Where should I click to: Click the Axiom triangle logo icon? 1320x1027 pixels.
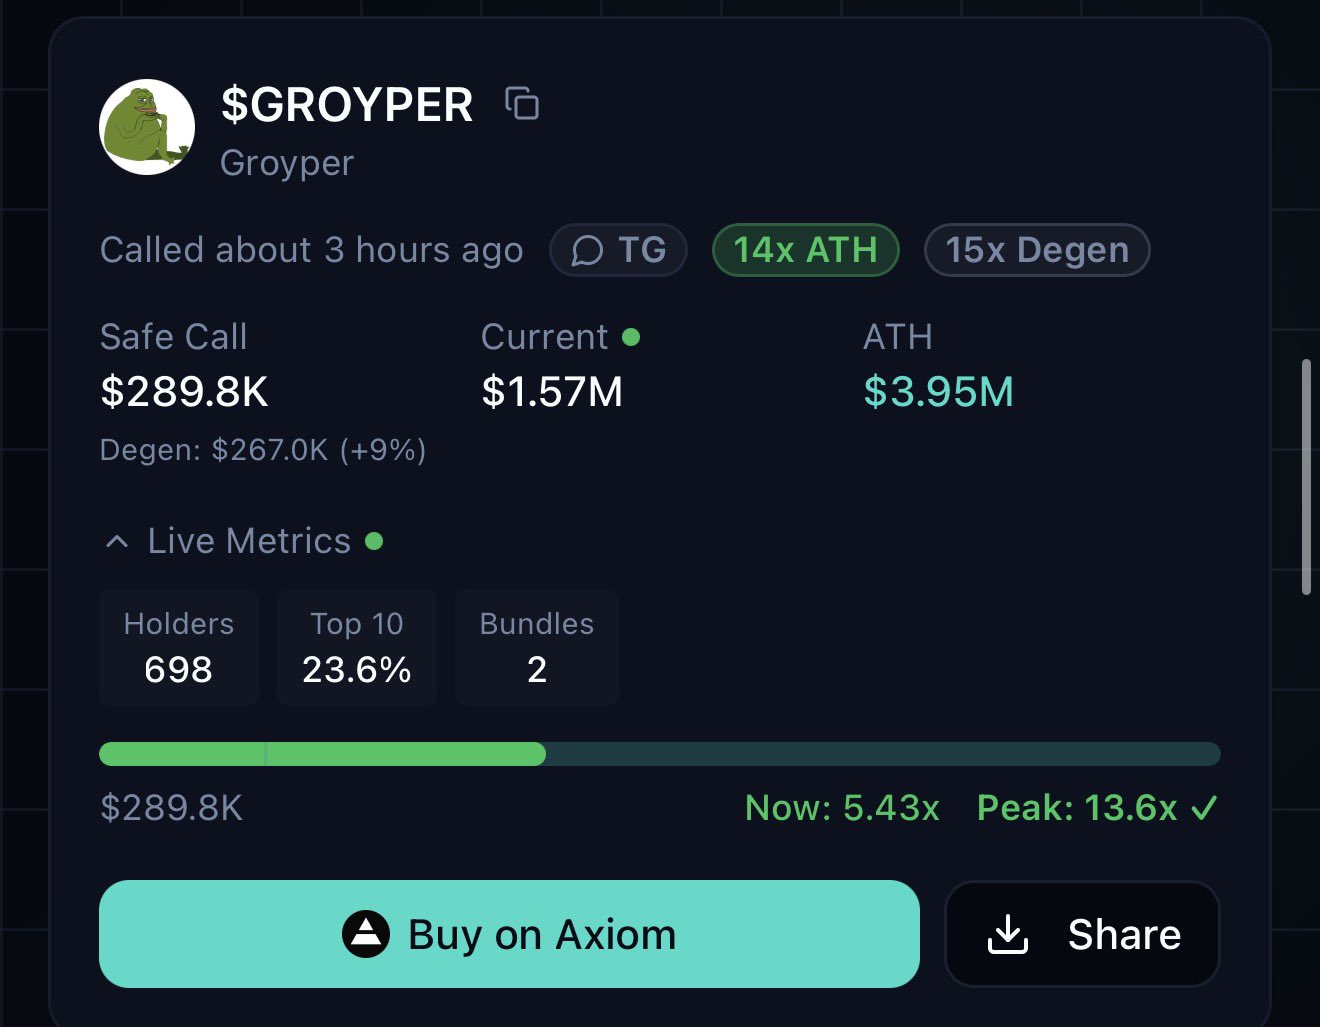[x=366, y=935]
